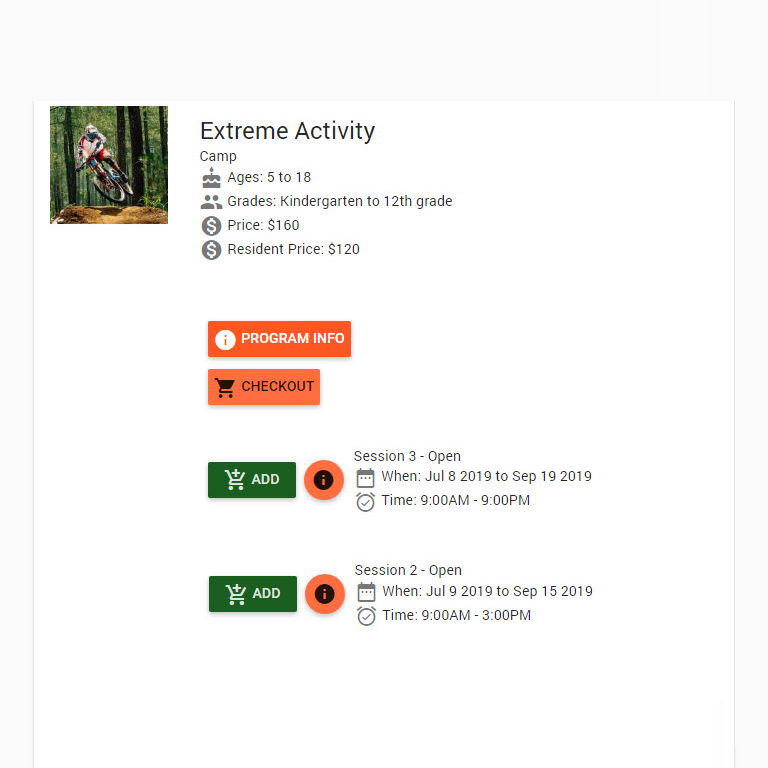Add Session 2 to the cart

point(253,594)
